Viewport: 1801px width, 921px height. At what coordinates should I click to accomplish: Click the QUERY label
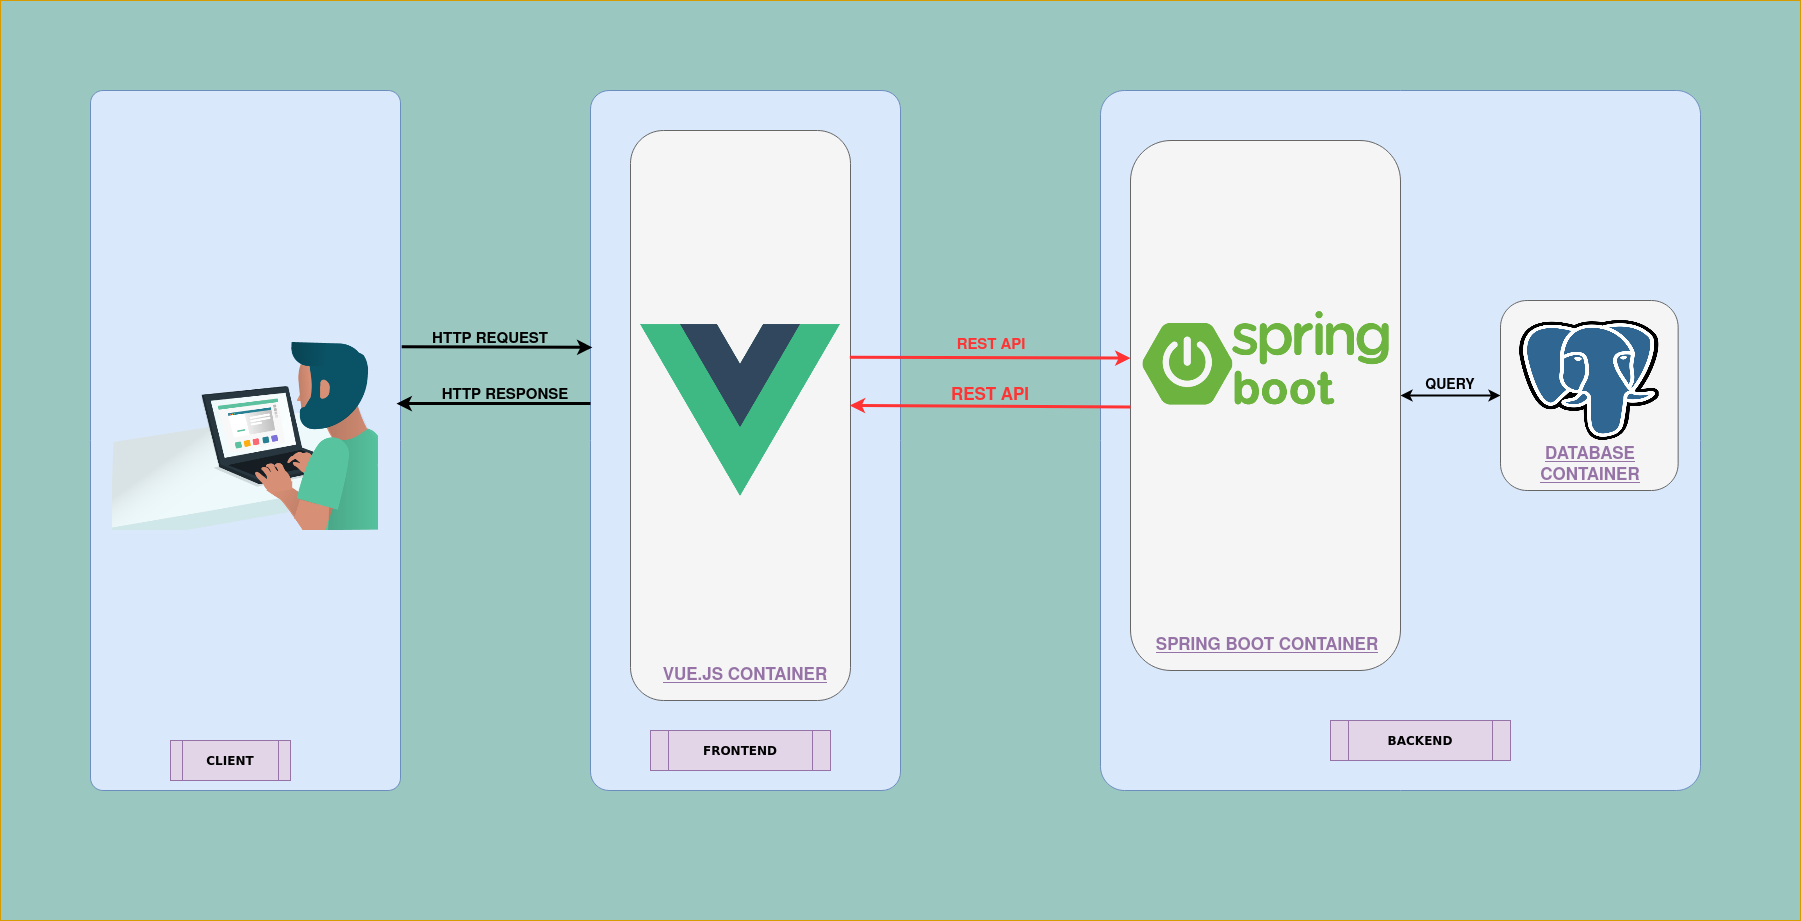click(x=1450, y=383)
